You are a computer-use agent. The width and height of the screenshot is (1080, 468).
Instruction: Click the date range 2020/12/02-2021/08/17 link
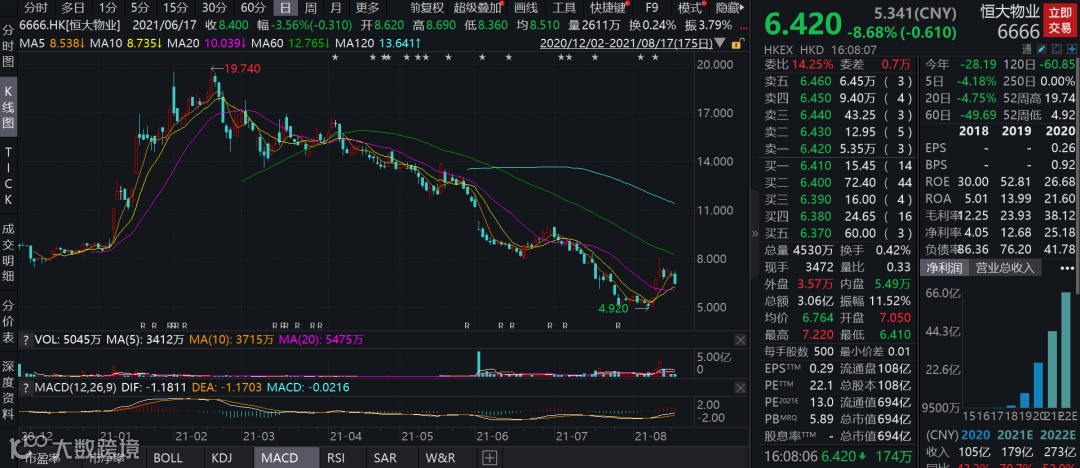pos(627,43)
